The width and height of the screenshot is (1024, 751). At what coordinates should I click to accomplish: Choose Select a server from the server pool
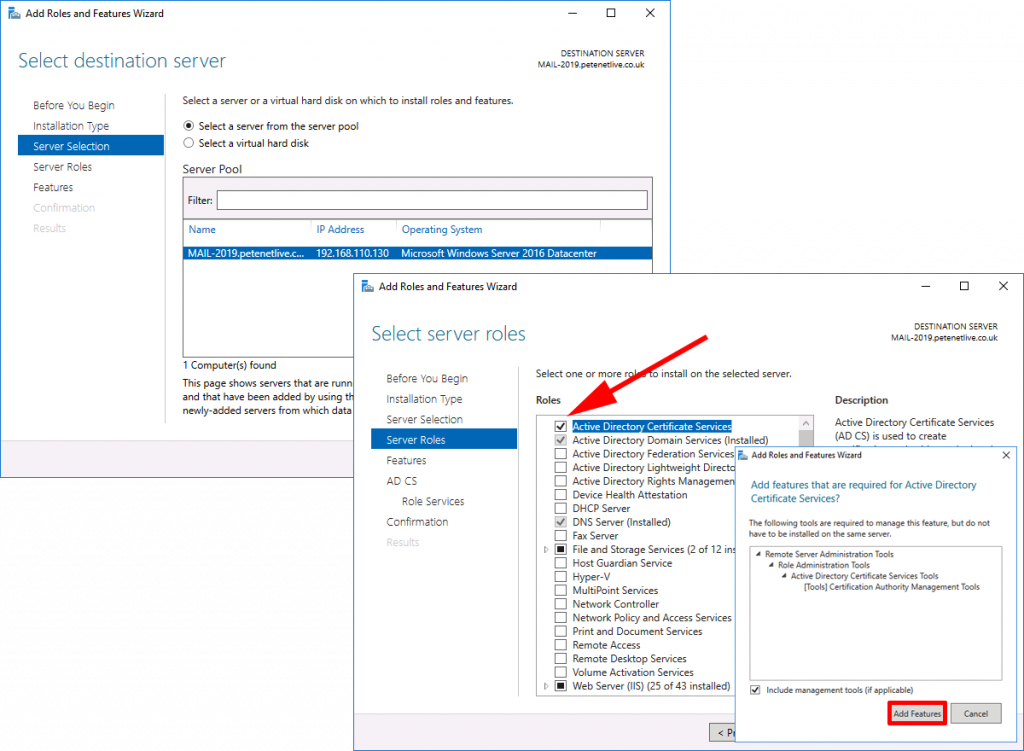189,124
